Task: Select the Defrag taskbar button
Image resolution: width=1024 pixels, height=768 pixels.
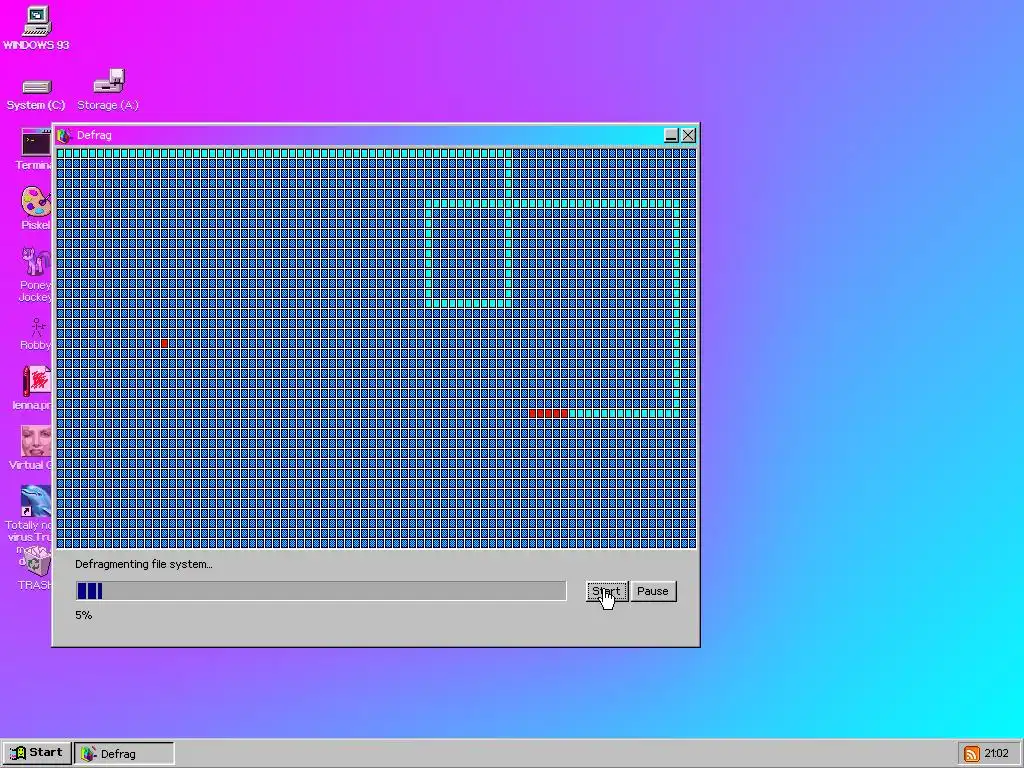Action: 125,754
